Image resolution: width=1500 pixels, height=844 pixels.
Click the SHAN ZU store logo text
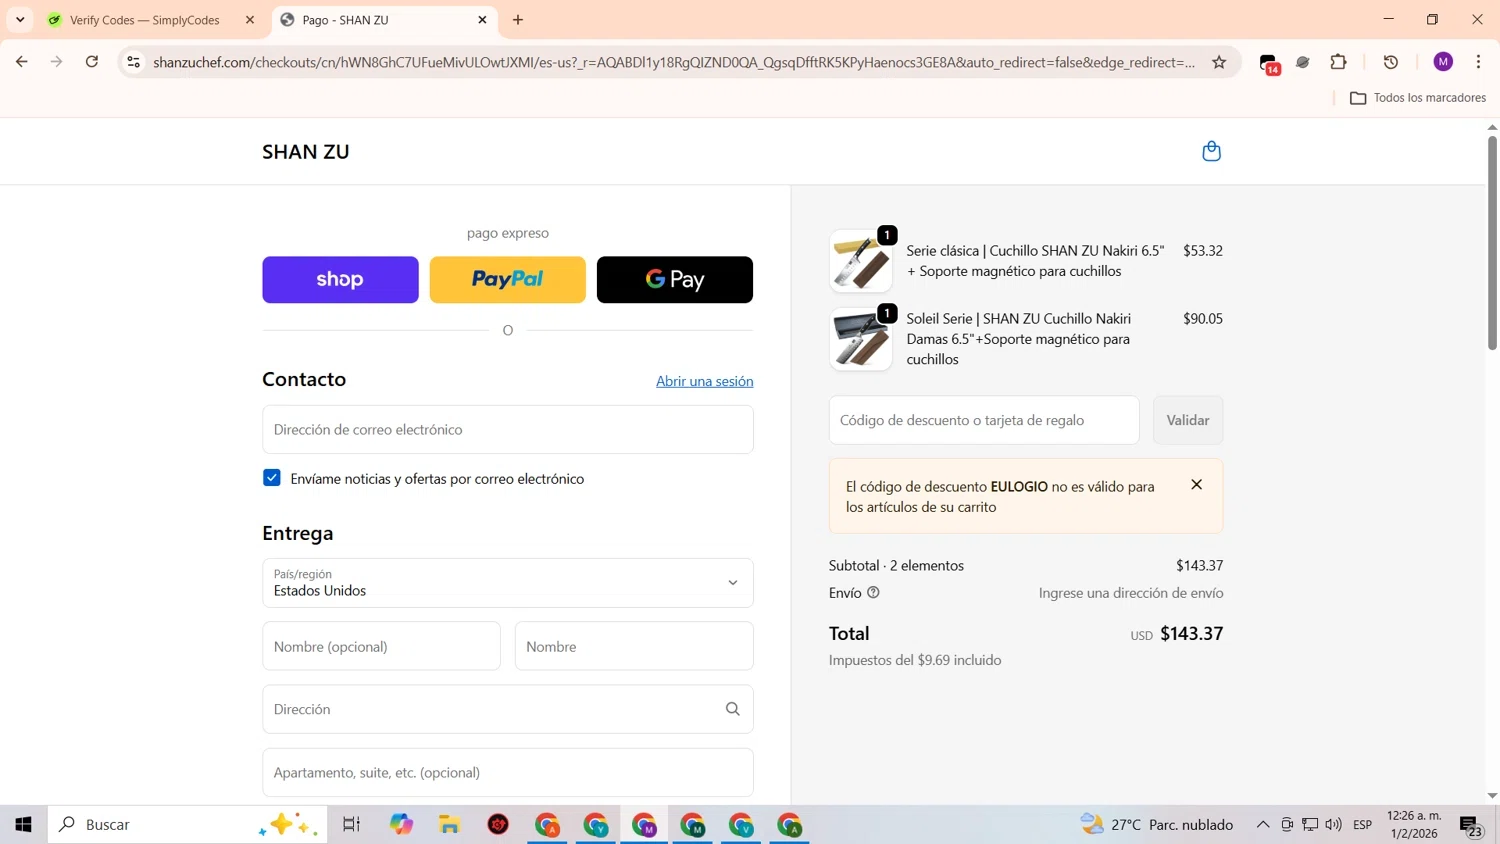click(306, 151)
